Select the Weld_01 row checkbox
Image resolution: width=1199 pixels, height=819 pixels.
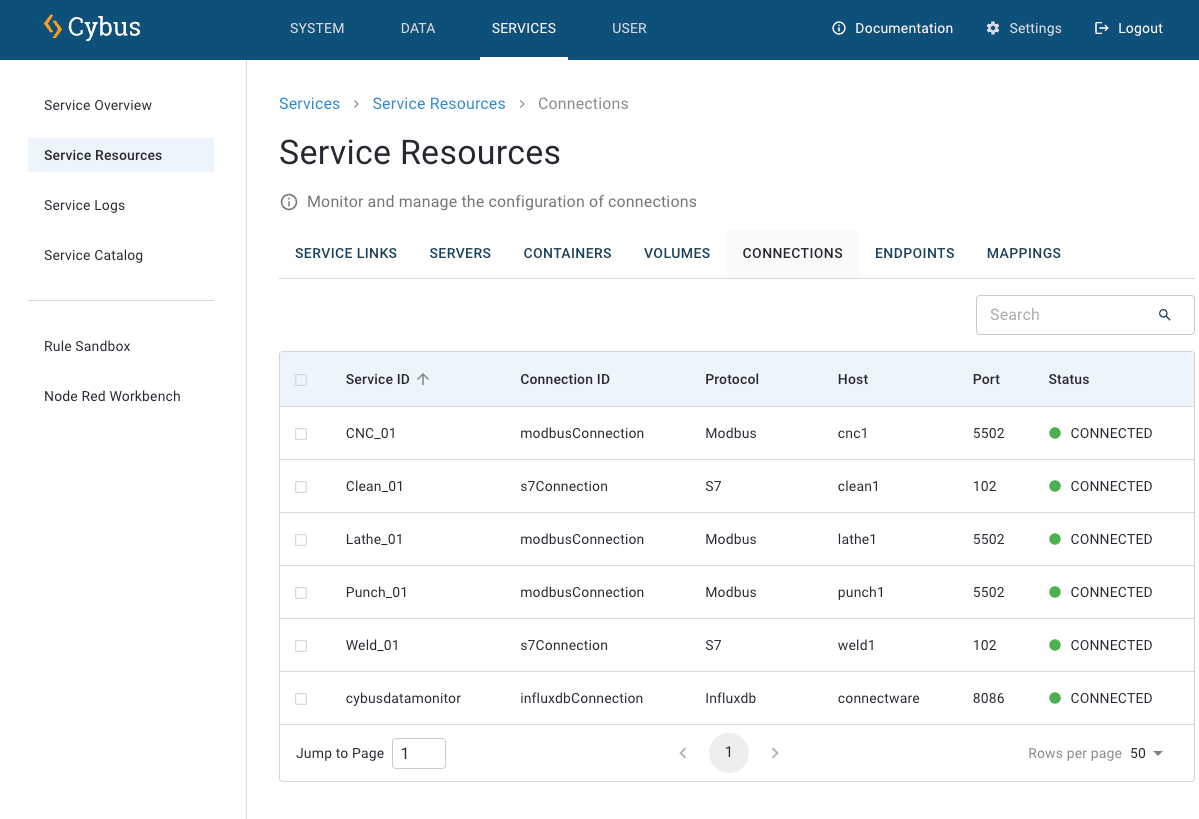pyautogui.click(x=301, y=646)
